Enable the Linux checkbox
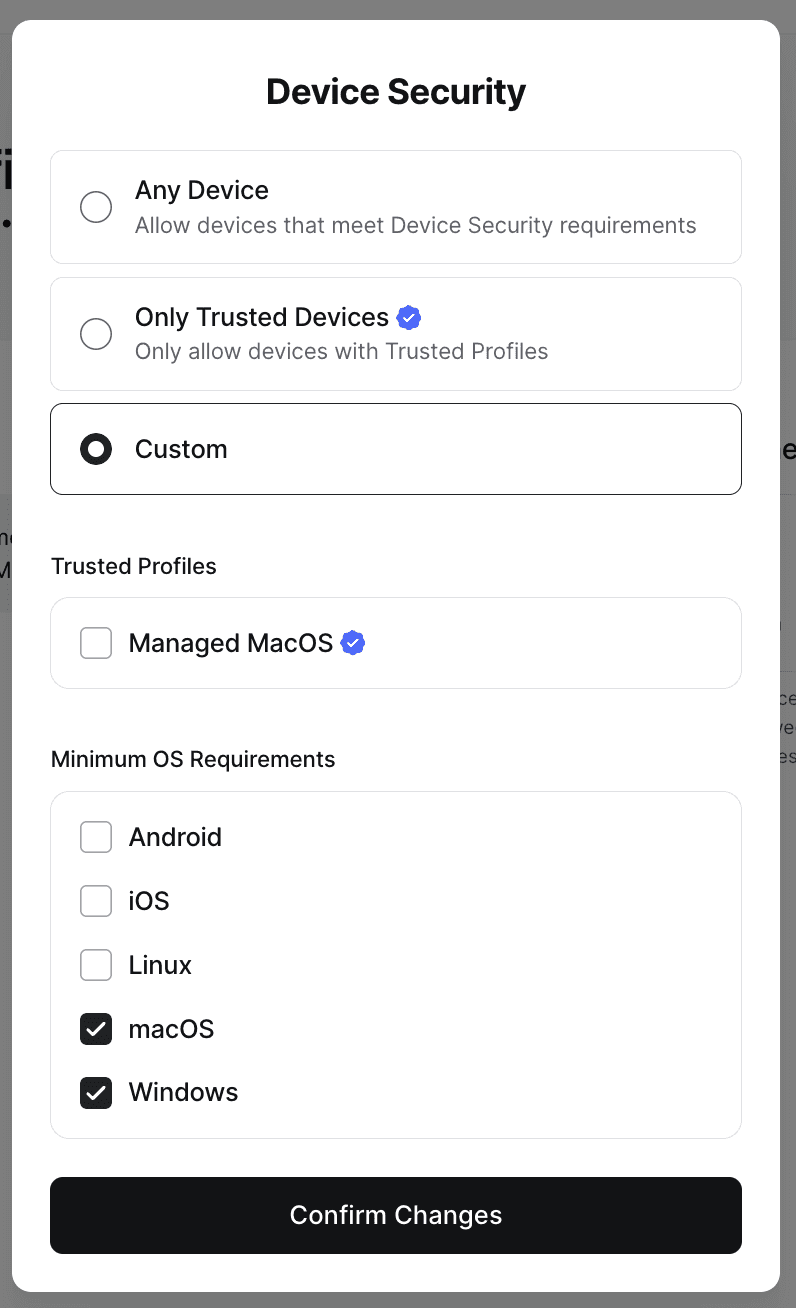Image resolution: width=796 pixels, height=1308 pixels. point(96,965)
